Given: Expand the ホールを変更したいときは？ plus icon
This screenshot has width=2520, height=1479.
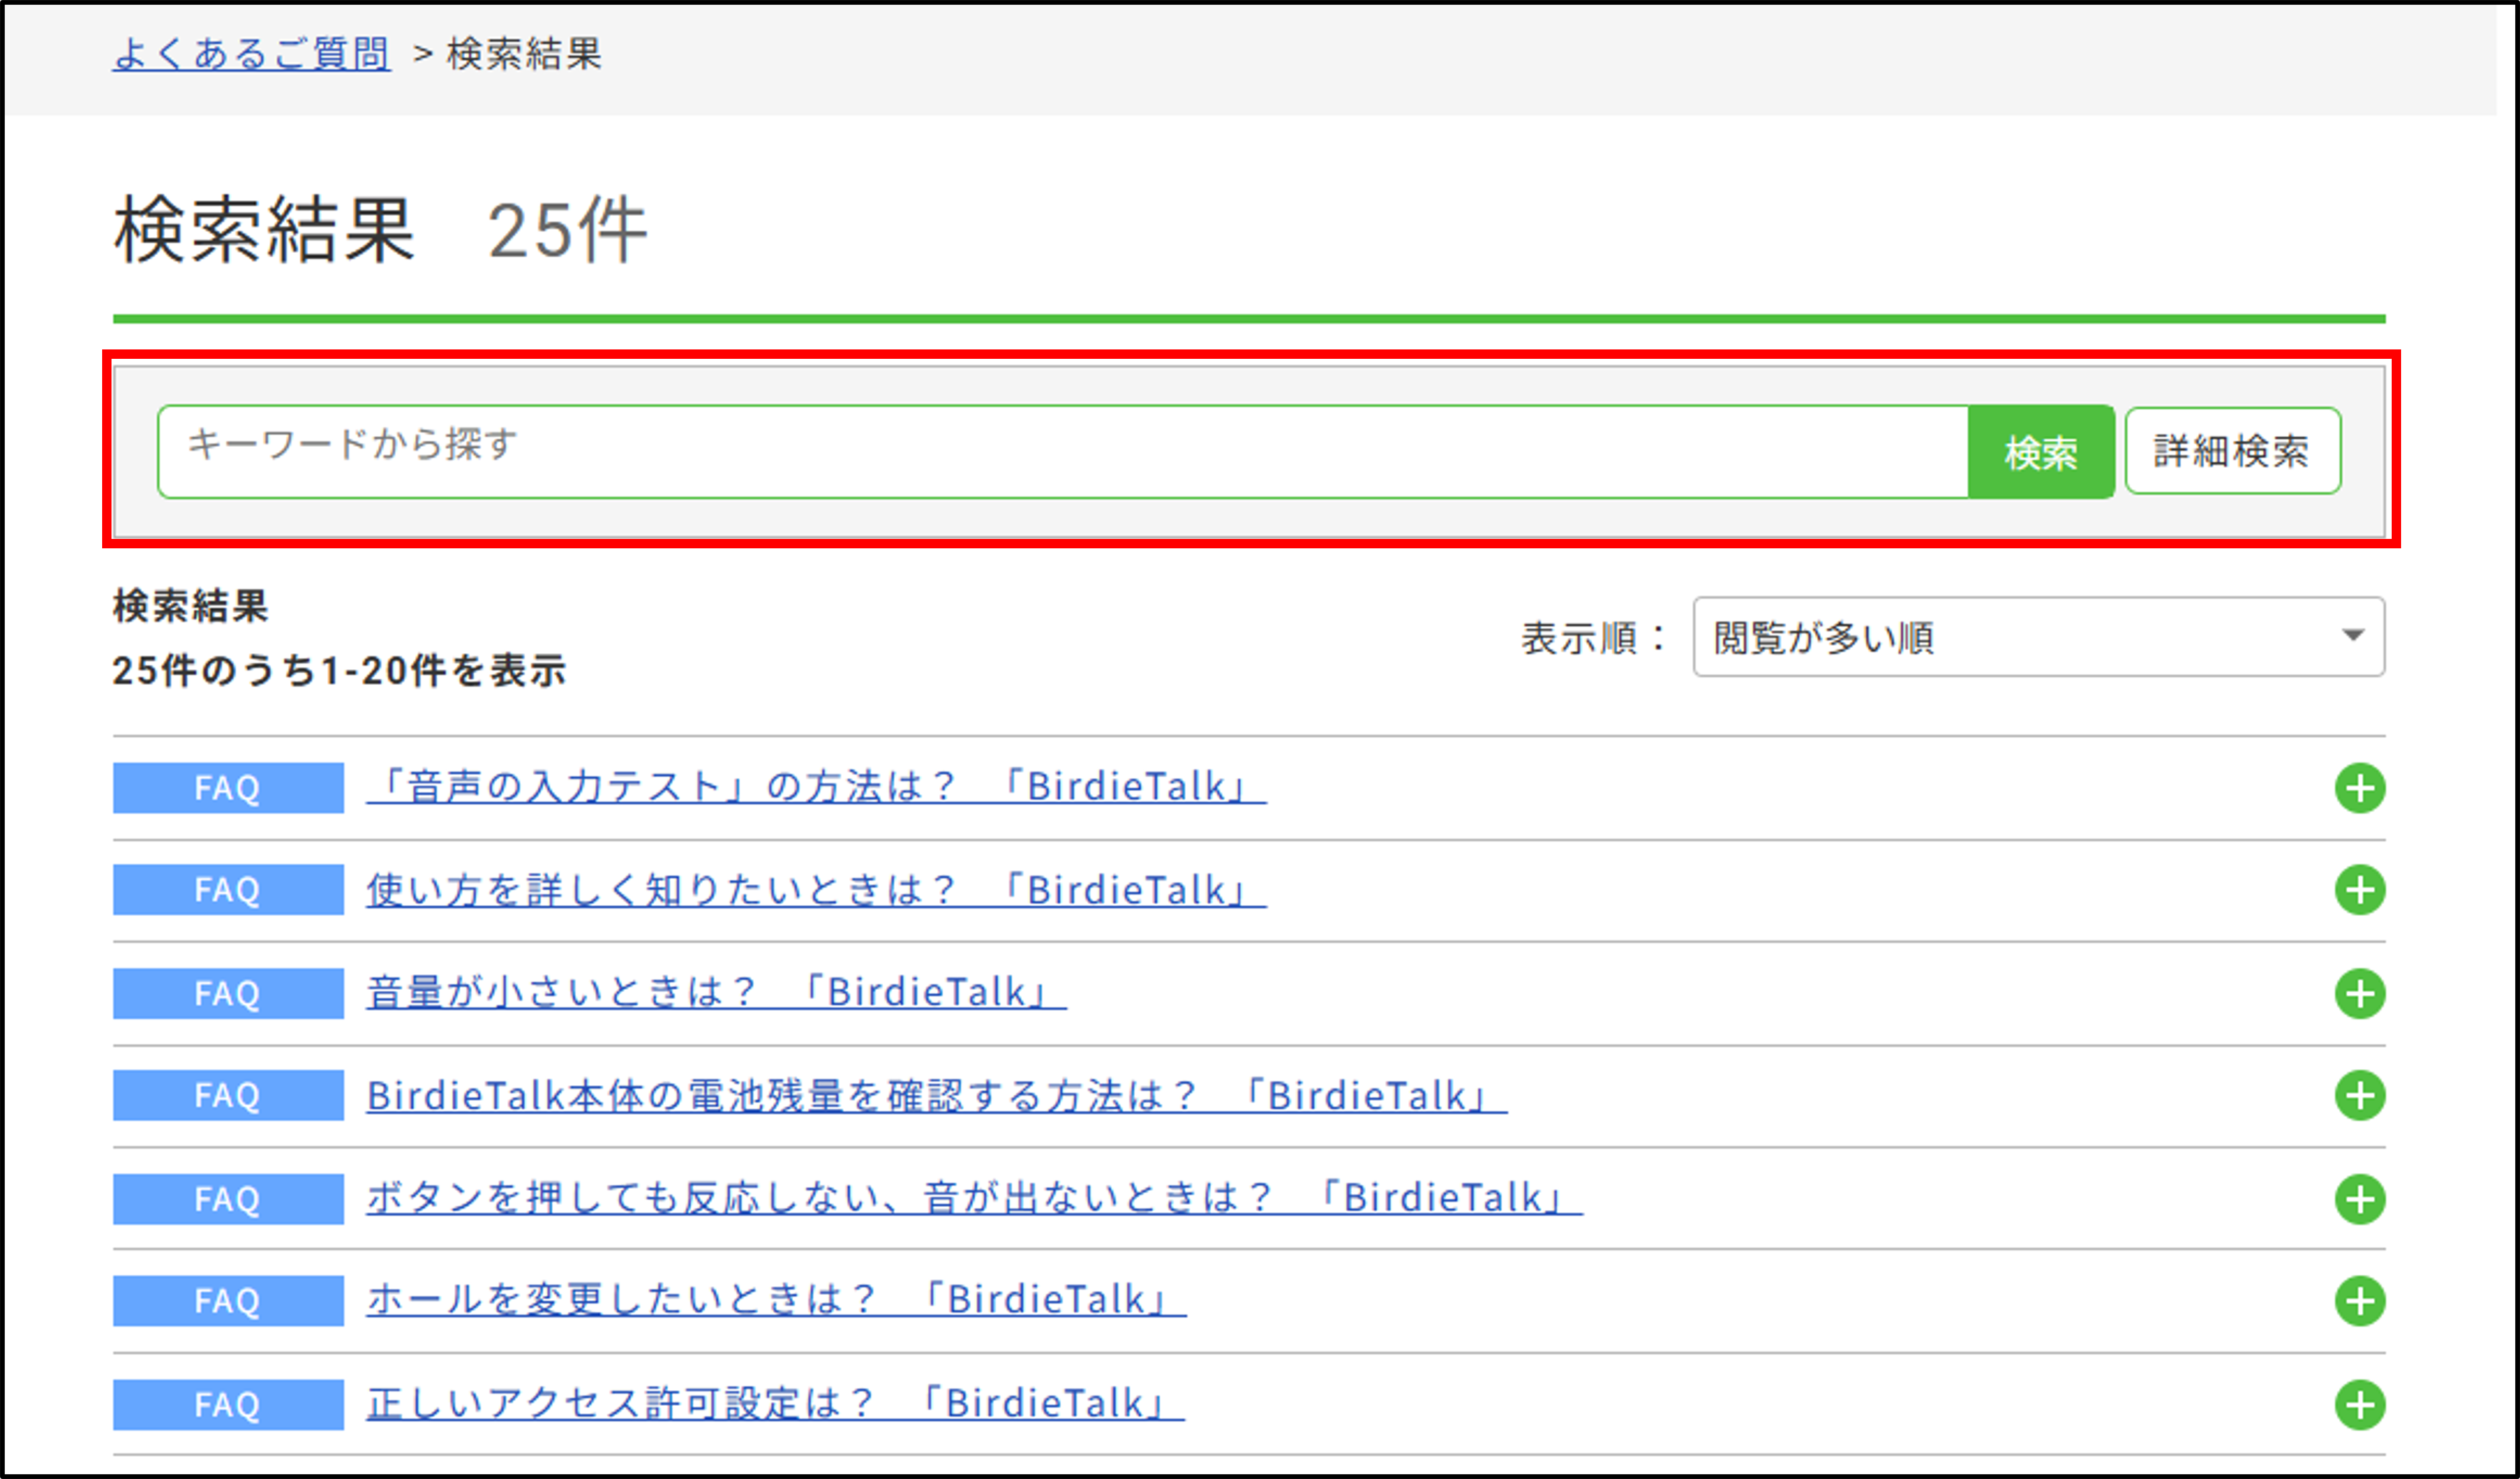Looking at the screenshot, I should (x=2360, y=1301).
